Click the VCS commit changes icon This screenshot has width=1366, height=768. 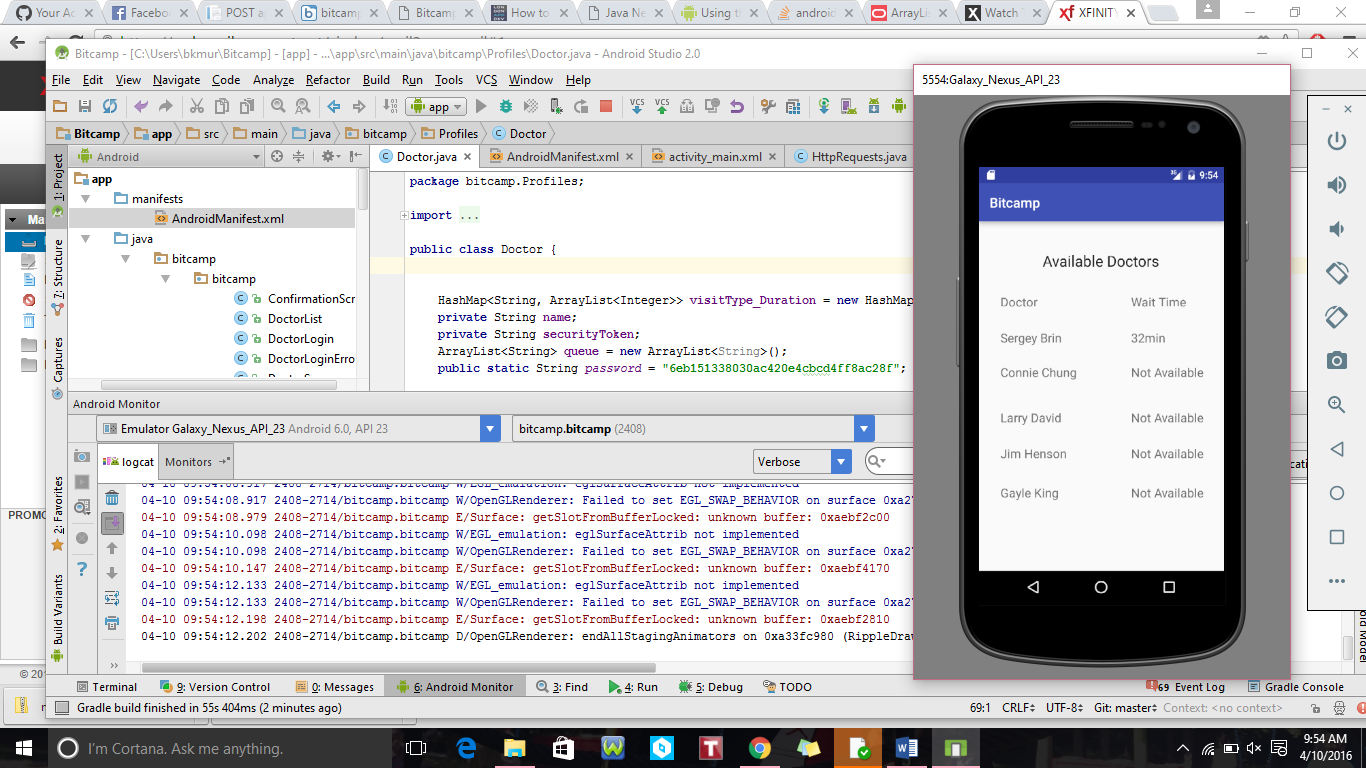[662, 106]
